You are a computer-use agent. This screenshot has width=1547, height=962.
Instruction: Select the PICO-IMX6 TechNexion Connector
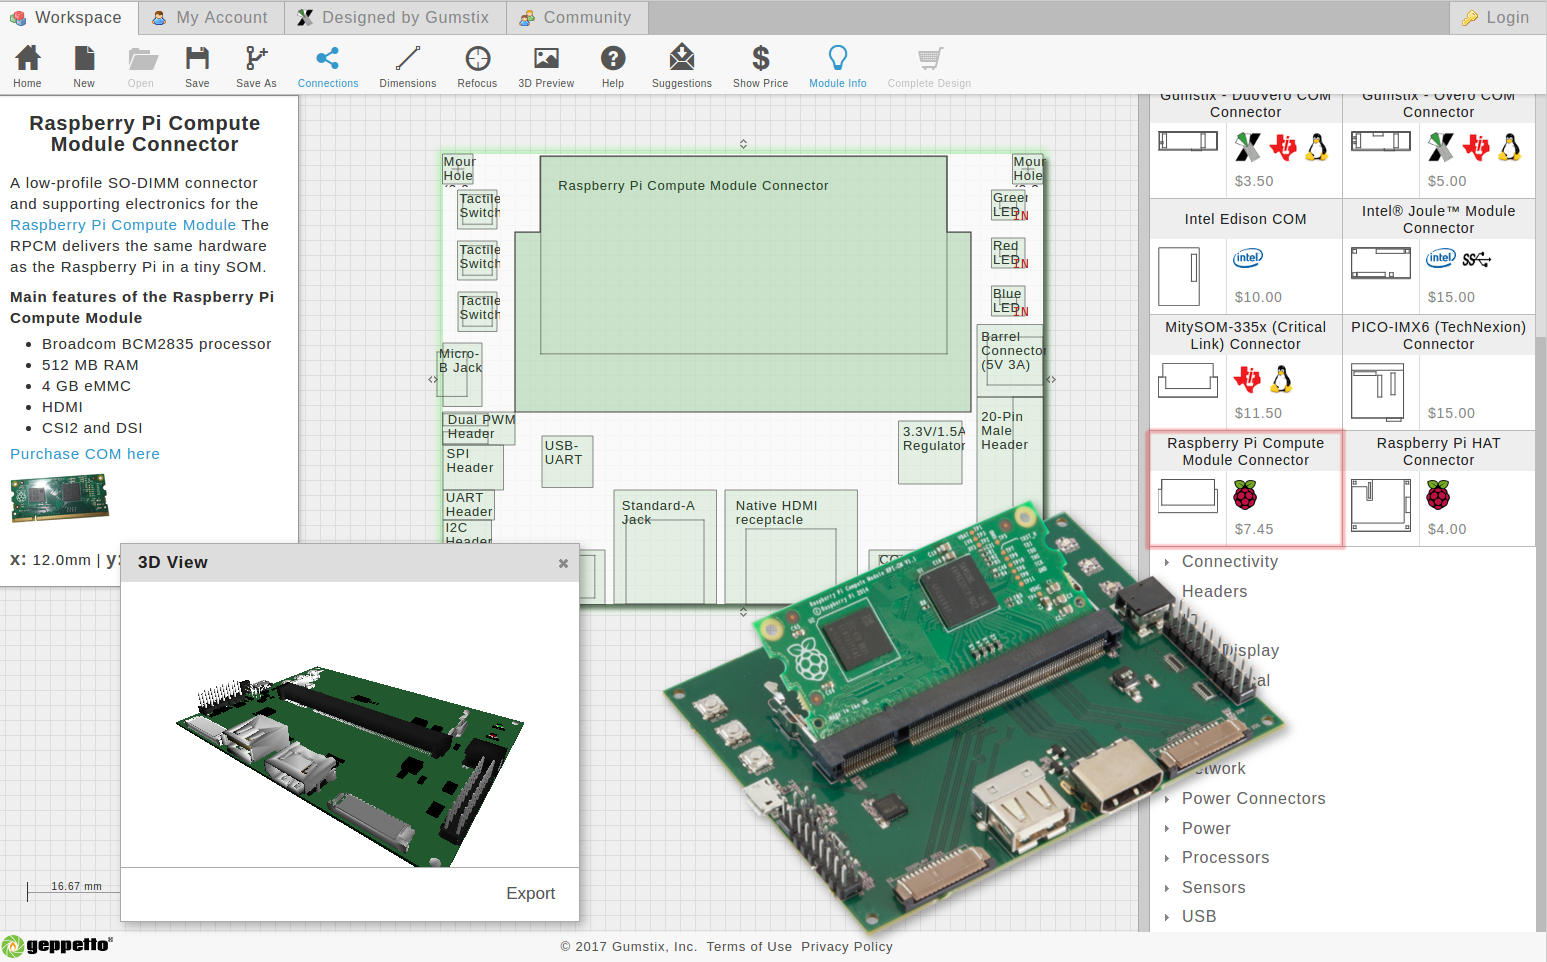pos(1438,373)
